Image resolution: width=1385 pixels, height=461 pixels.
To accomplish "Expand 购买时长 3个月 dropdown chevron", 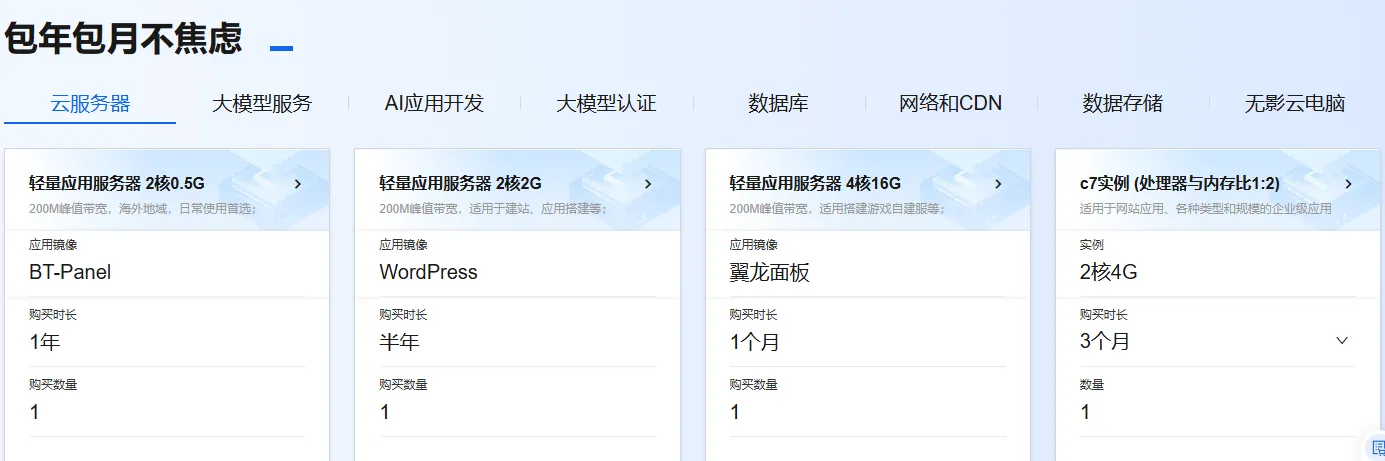I will tap(1342, 341).
